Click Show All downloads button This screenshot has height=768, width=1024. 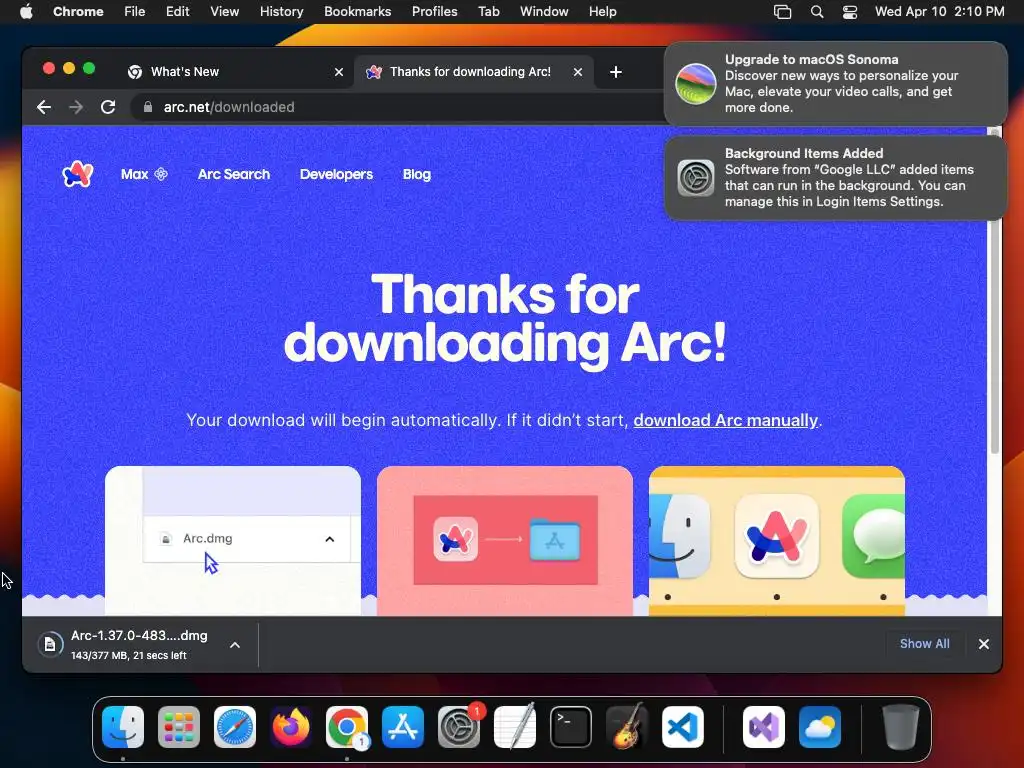click(x=924, y=644)
